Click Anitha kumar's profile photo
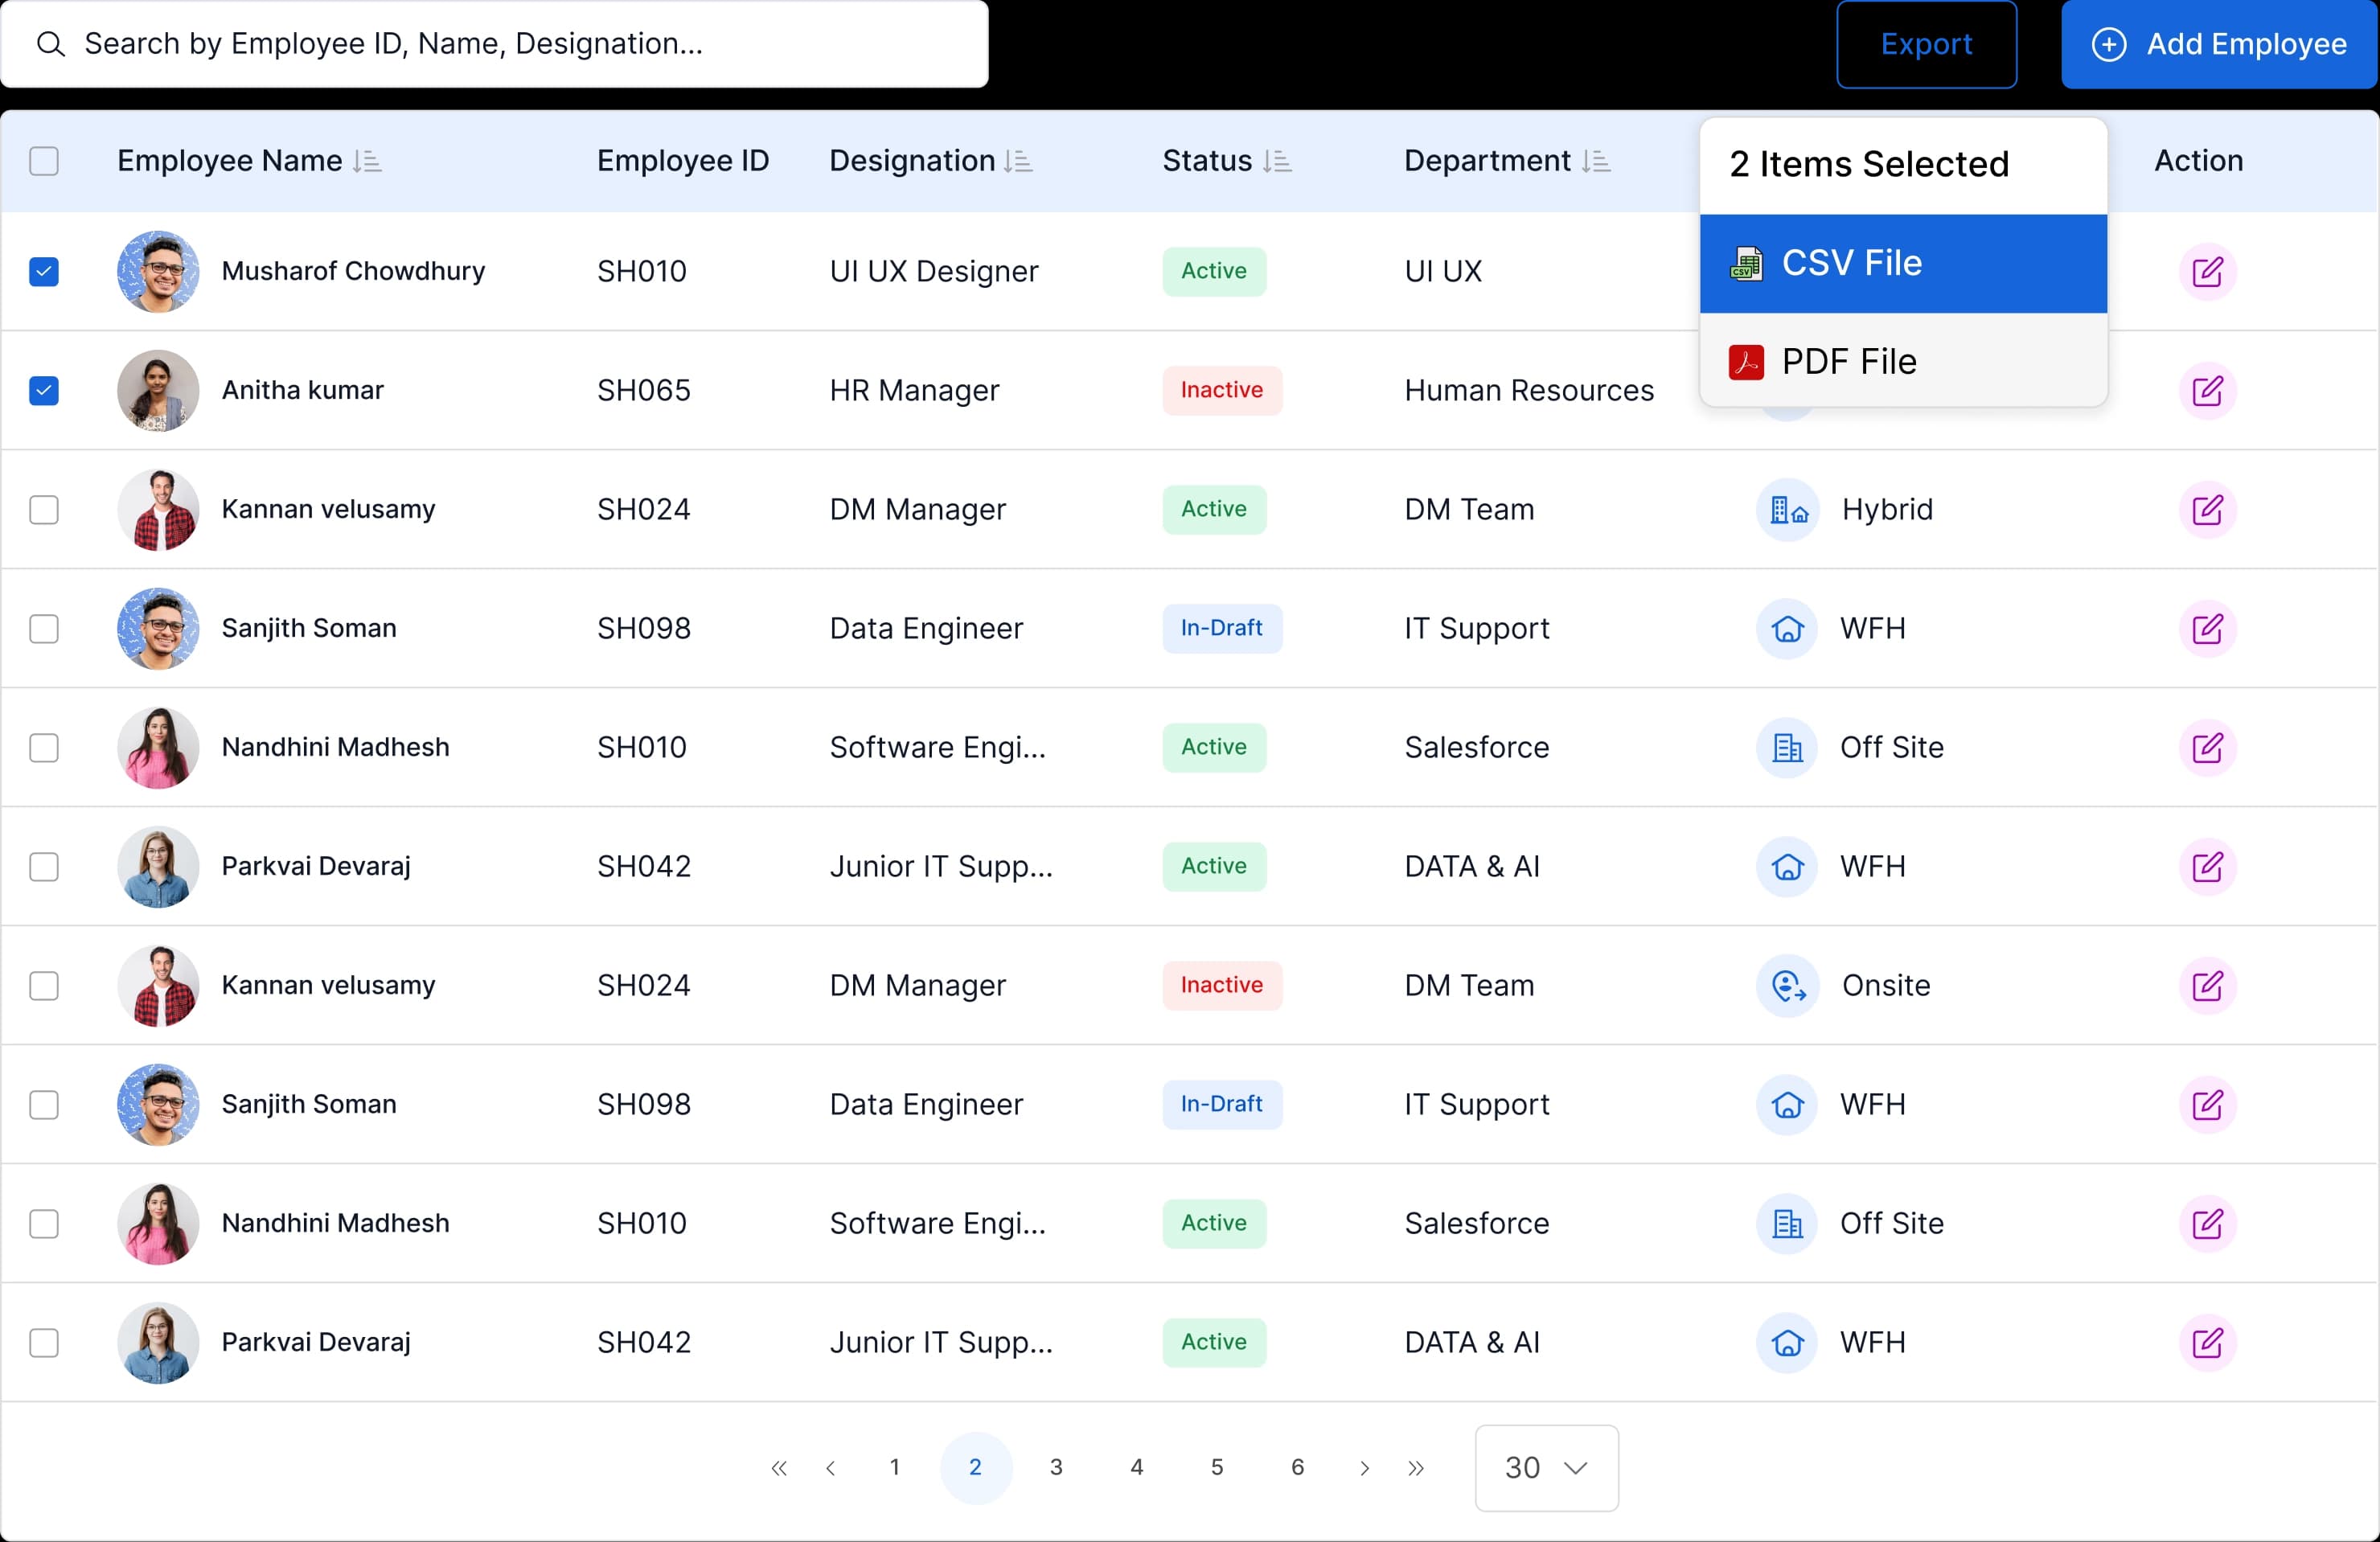This screenshot has height=1542, width=2380. click(158, 390)
